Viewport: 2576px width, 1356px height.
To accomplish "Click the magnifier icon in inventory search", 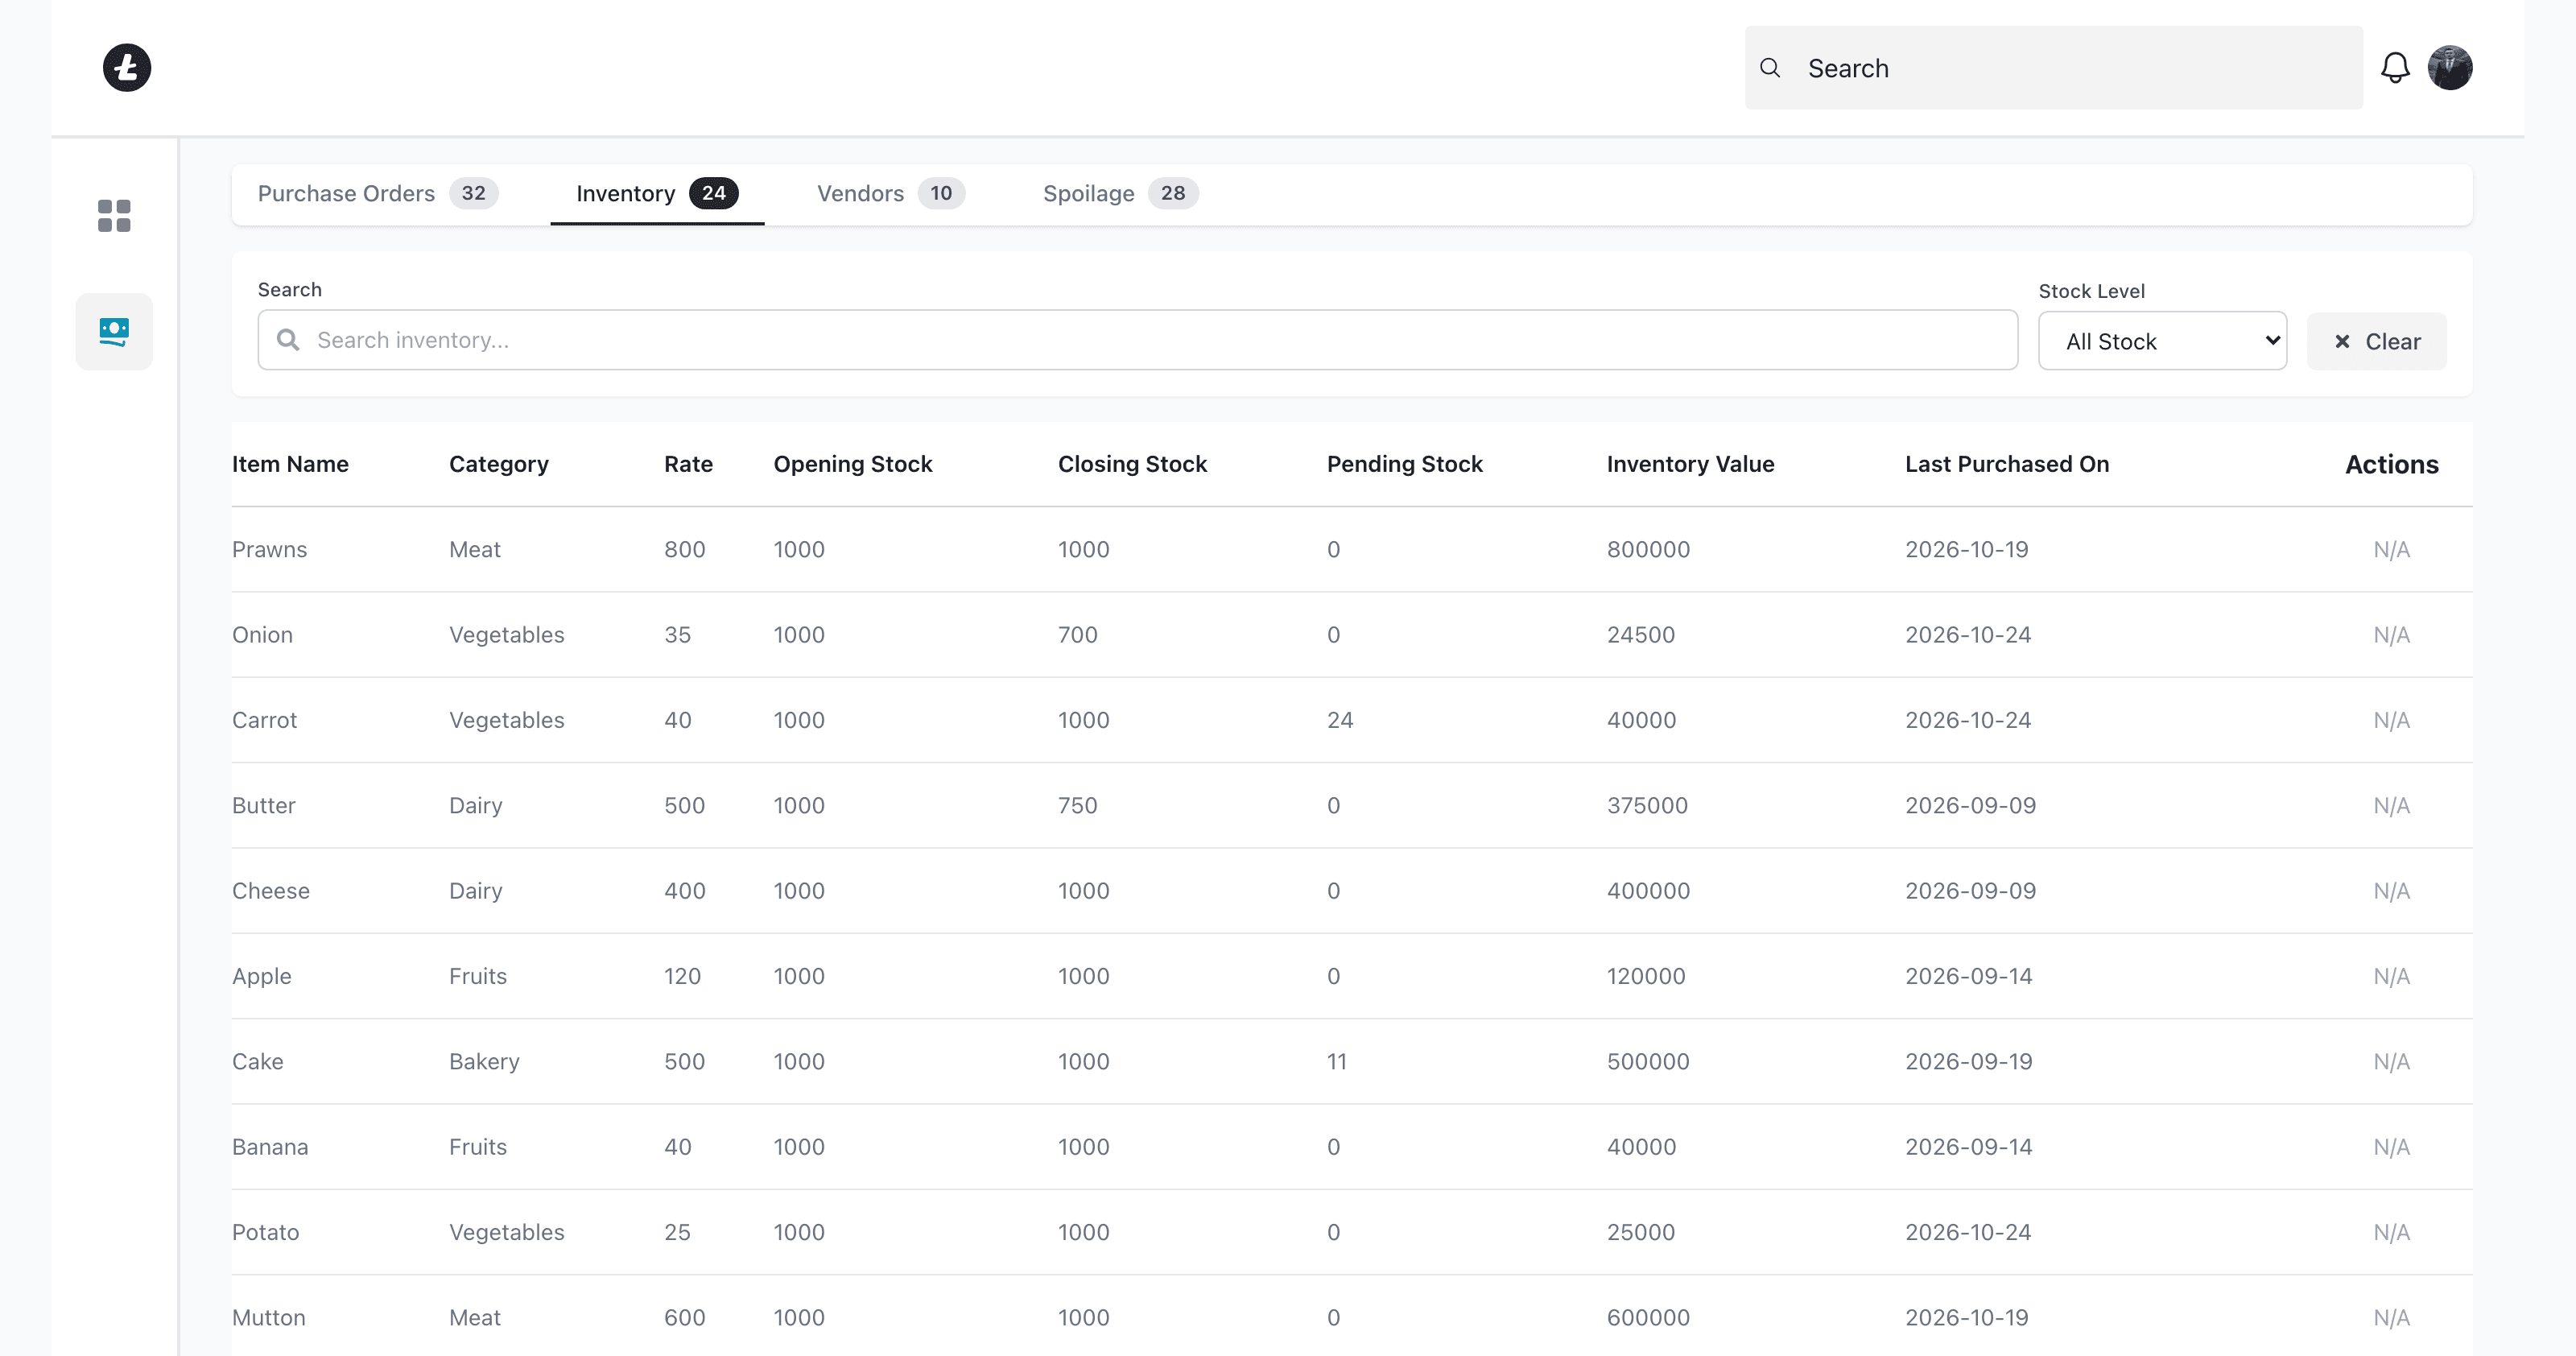I will coord(288,340).
